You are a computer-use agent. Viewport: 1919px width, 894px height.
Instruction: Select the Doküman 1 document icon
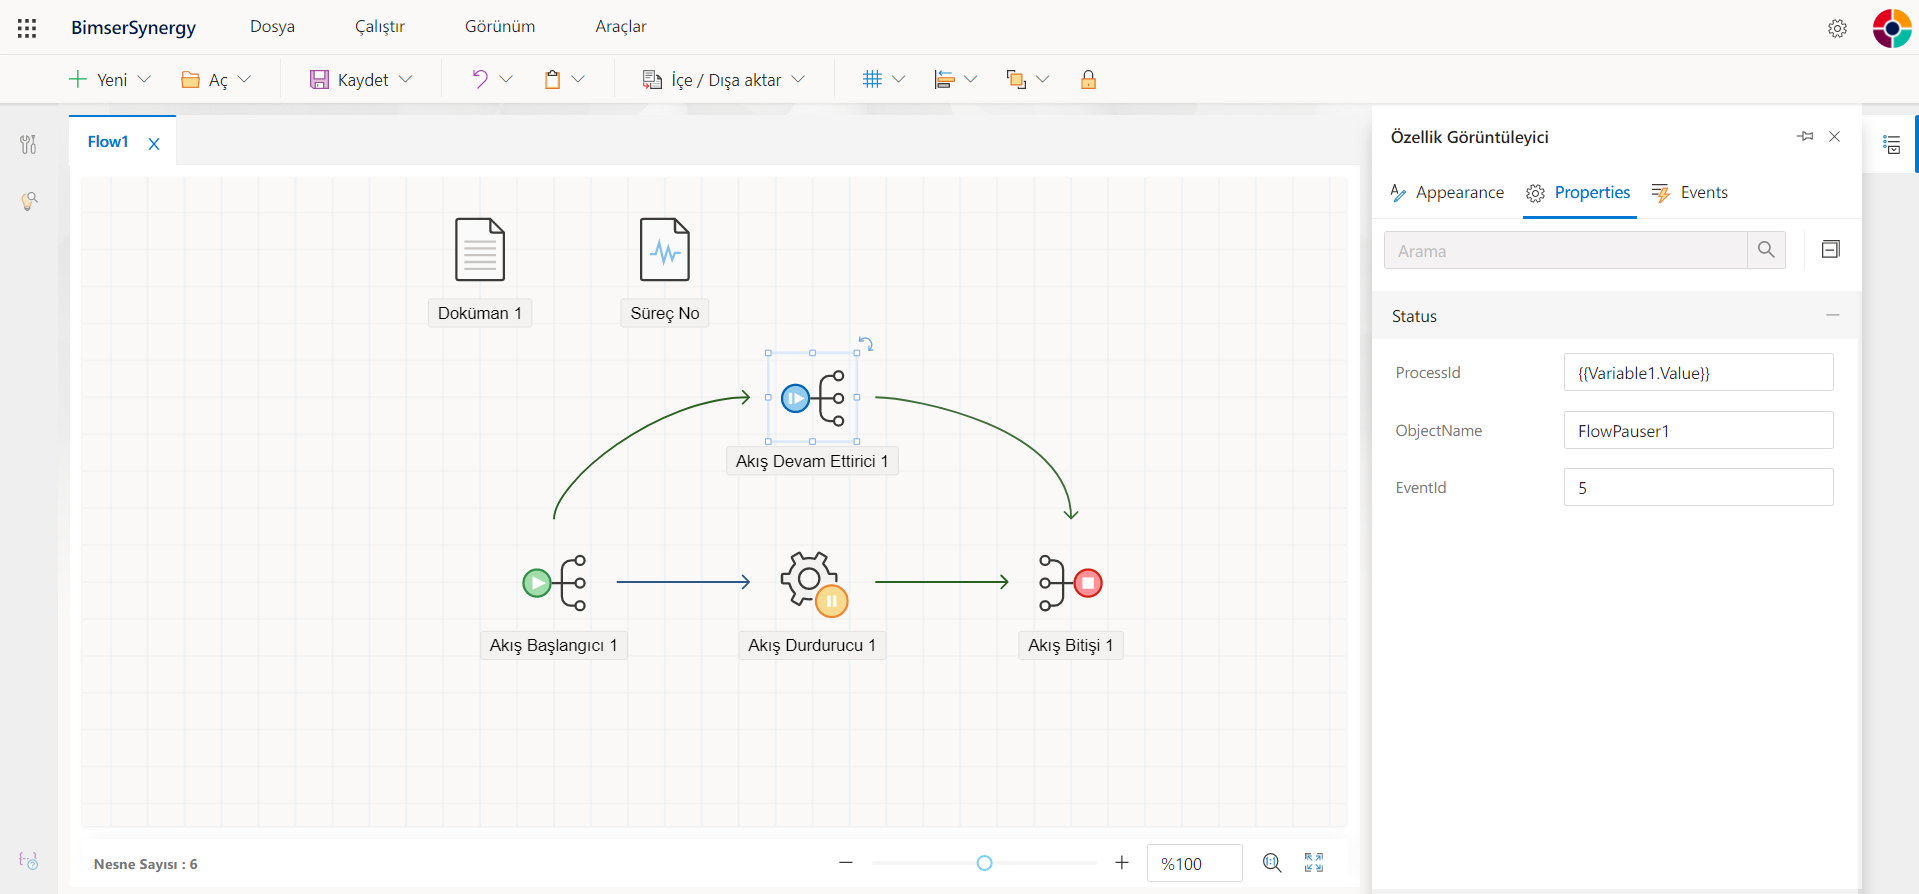[480, 250]
